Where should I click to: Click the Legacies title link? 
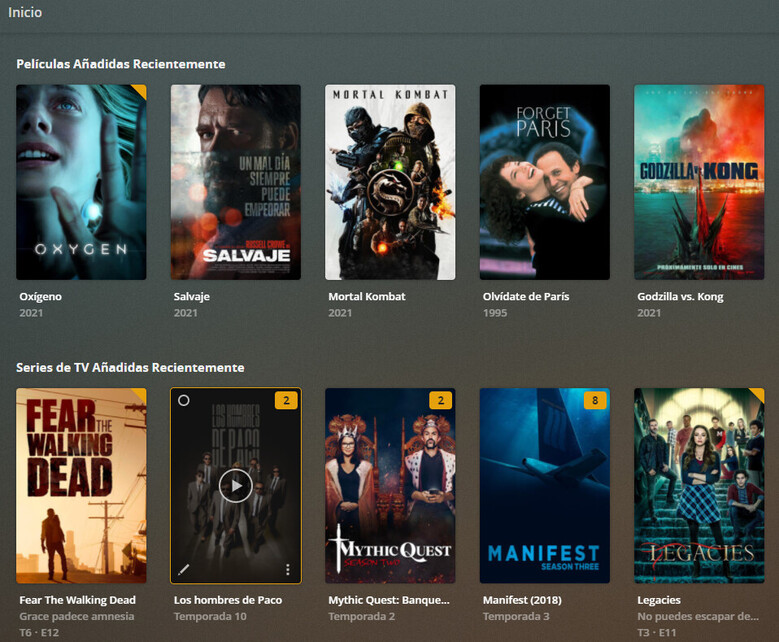click(x=659, y=600)
